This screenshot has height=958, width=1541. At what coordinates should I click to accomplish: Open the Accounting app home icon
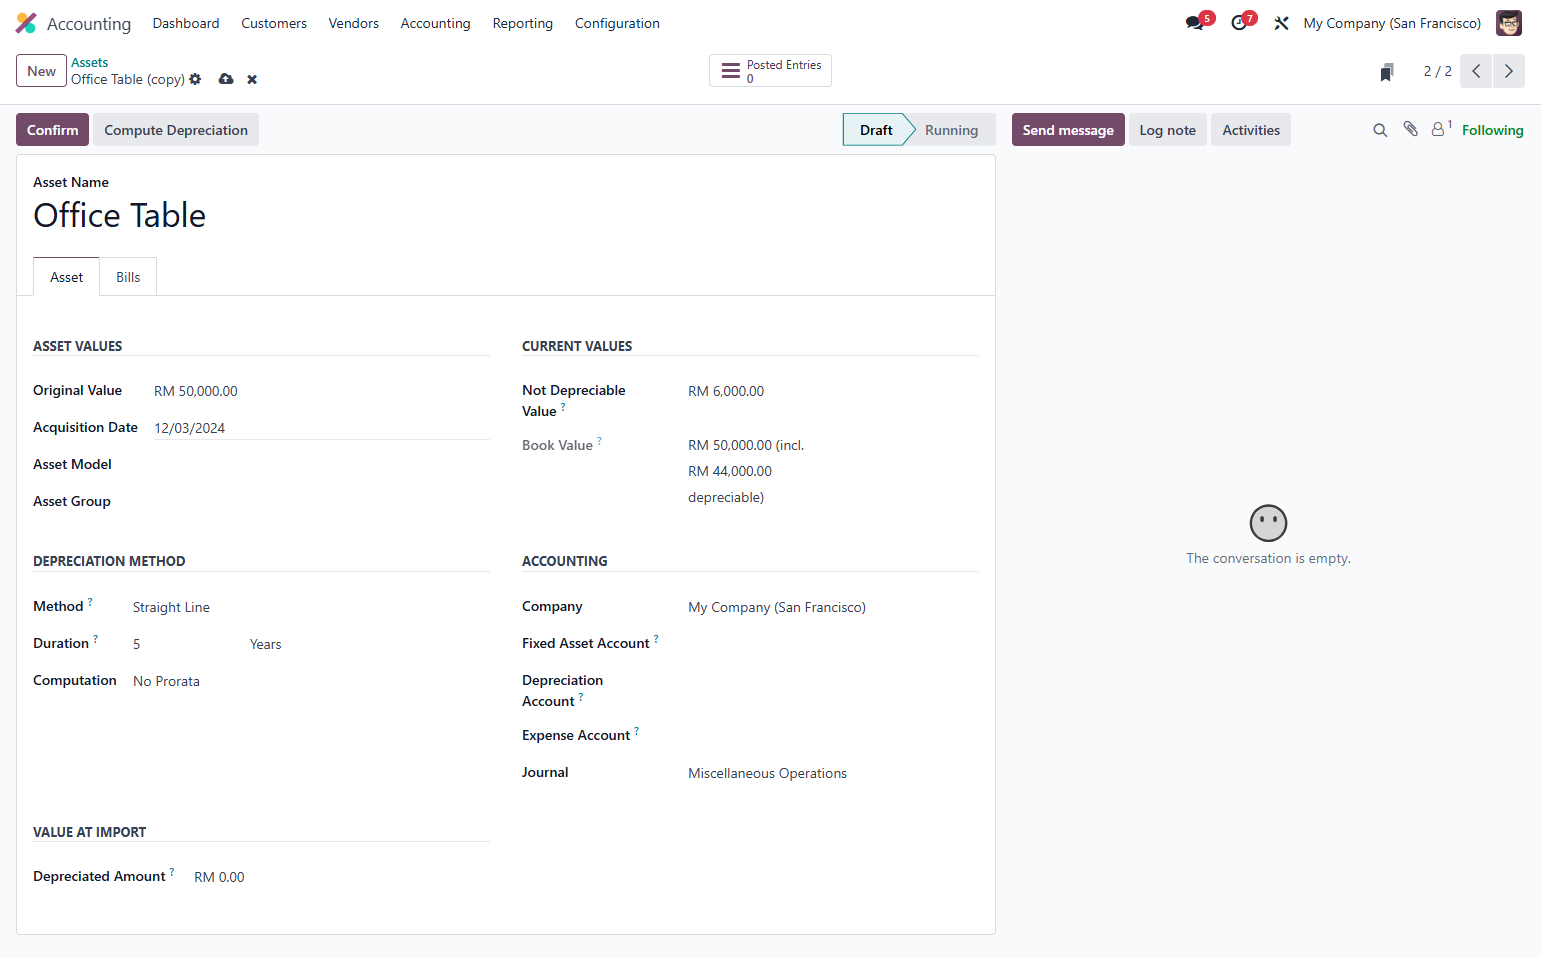click(x=26, y=23)
